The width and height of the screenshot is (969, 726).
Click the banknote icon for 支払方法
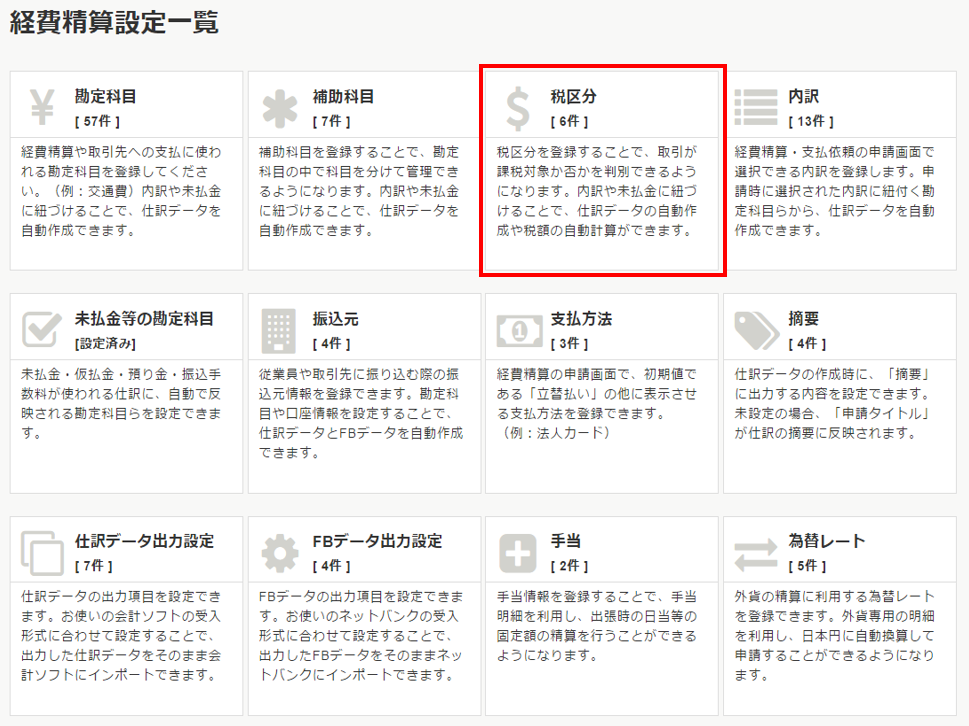click(518, 328)
